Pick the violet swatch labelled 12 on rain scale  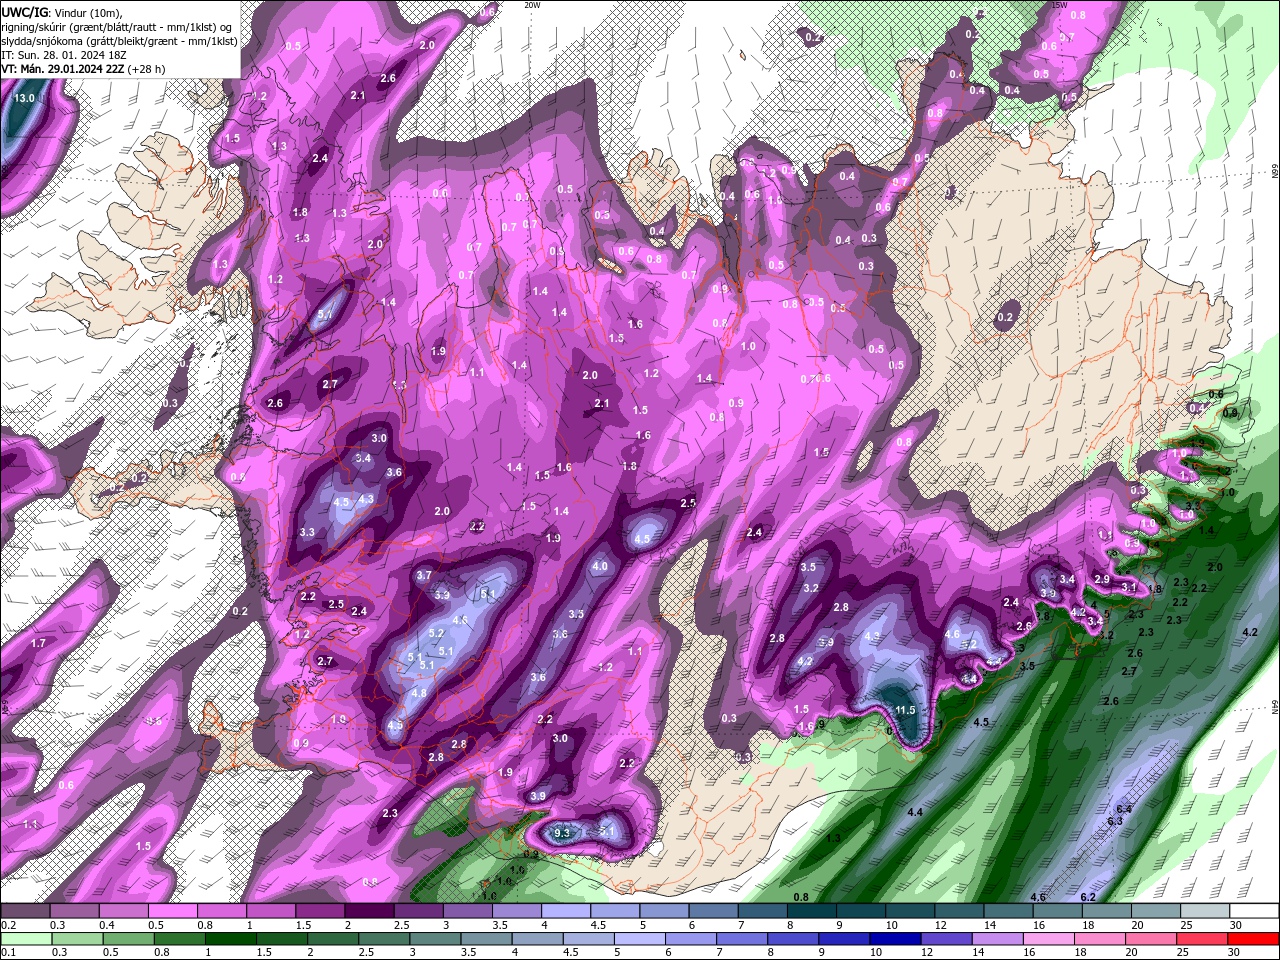pos(946,939)
